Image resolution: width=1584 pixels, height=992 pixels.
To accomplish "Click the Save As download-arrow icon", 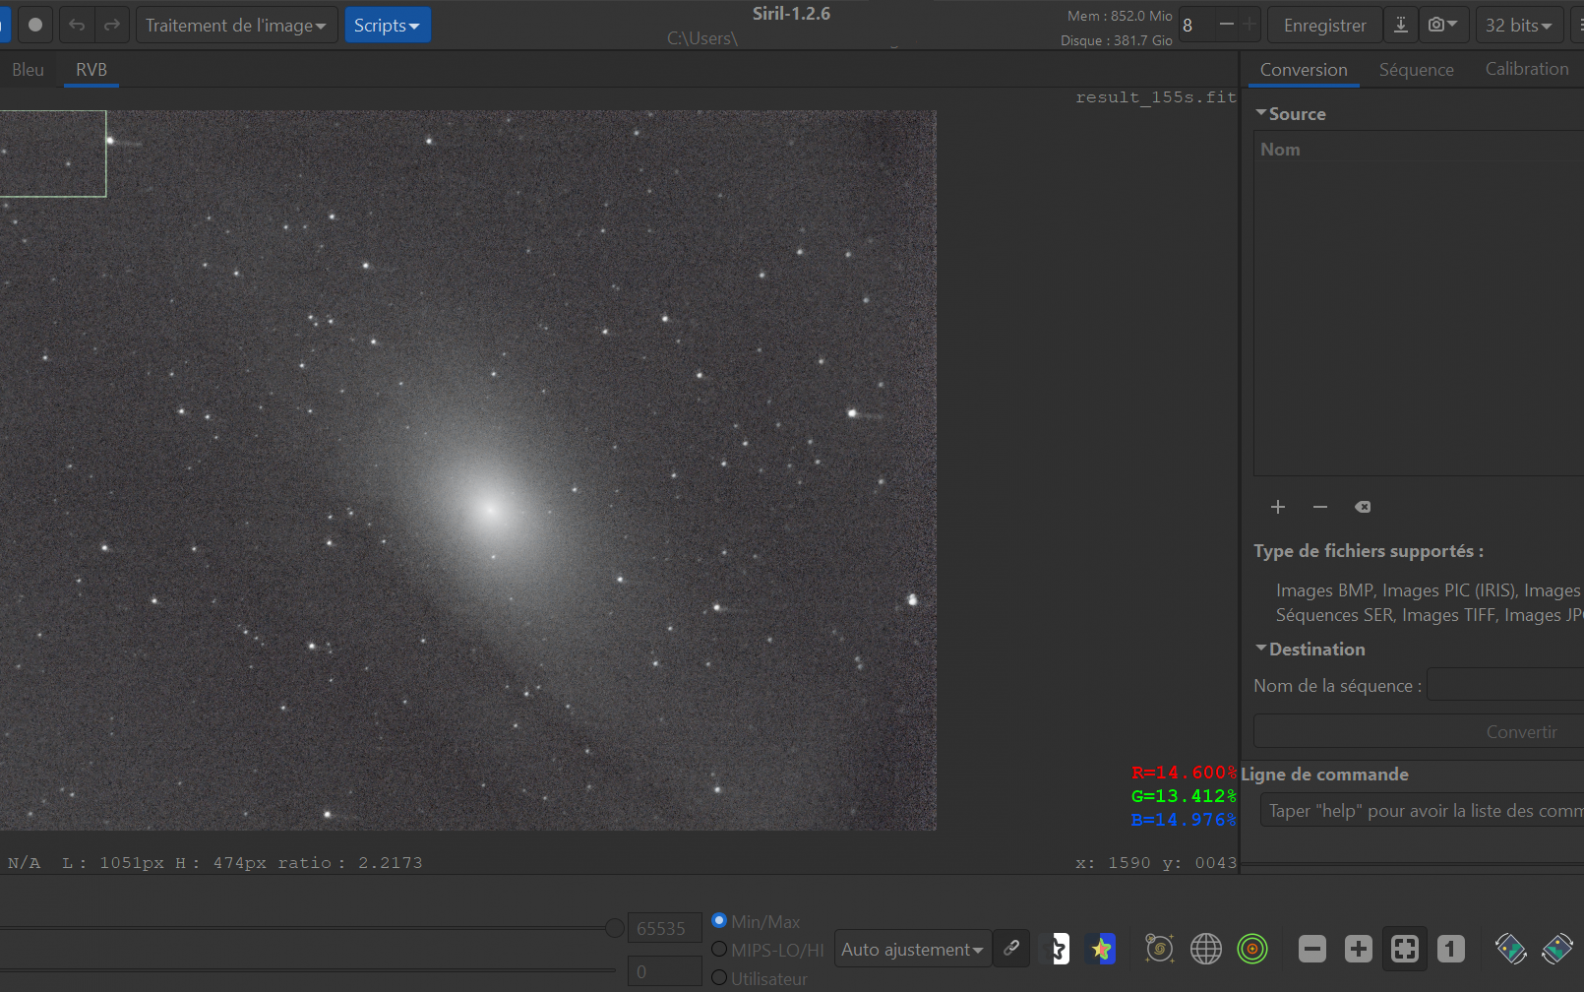I will (x=1400, y=25).
